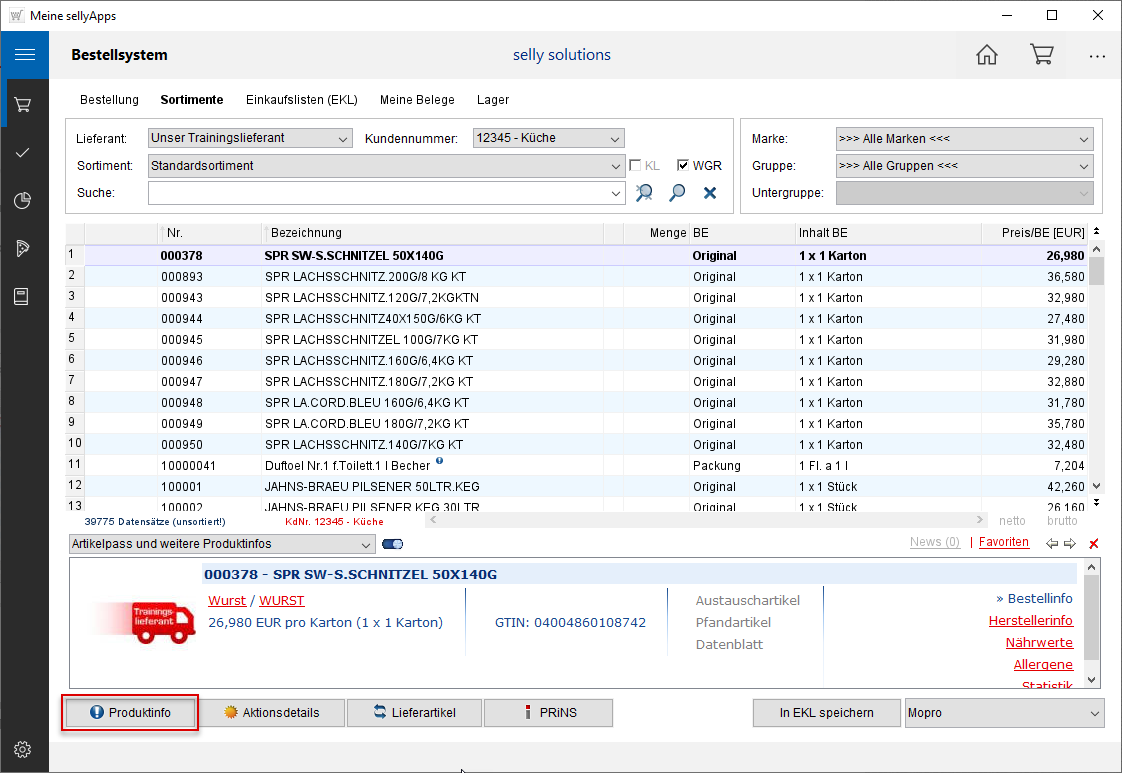This screenshot has height=773, width=1122.
Task: Expand the Lieferant dropdown
Action: (343, 138)
